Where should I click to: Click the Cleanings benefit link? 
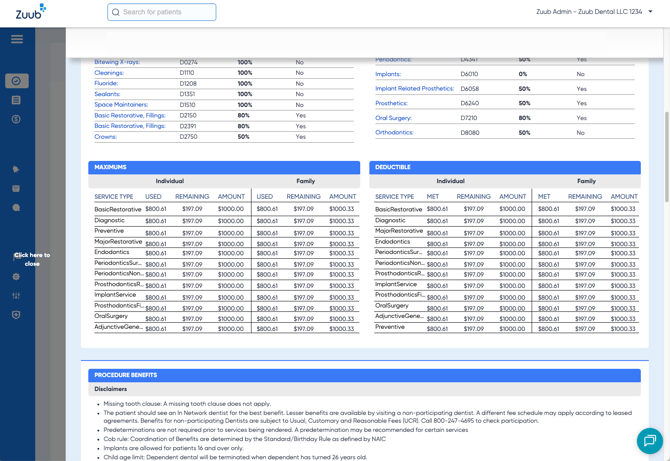pos(109,73)
